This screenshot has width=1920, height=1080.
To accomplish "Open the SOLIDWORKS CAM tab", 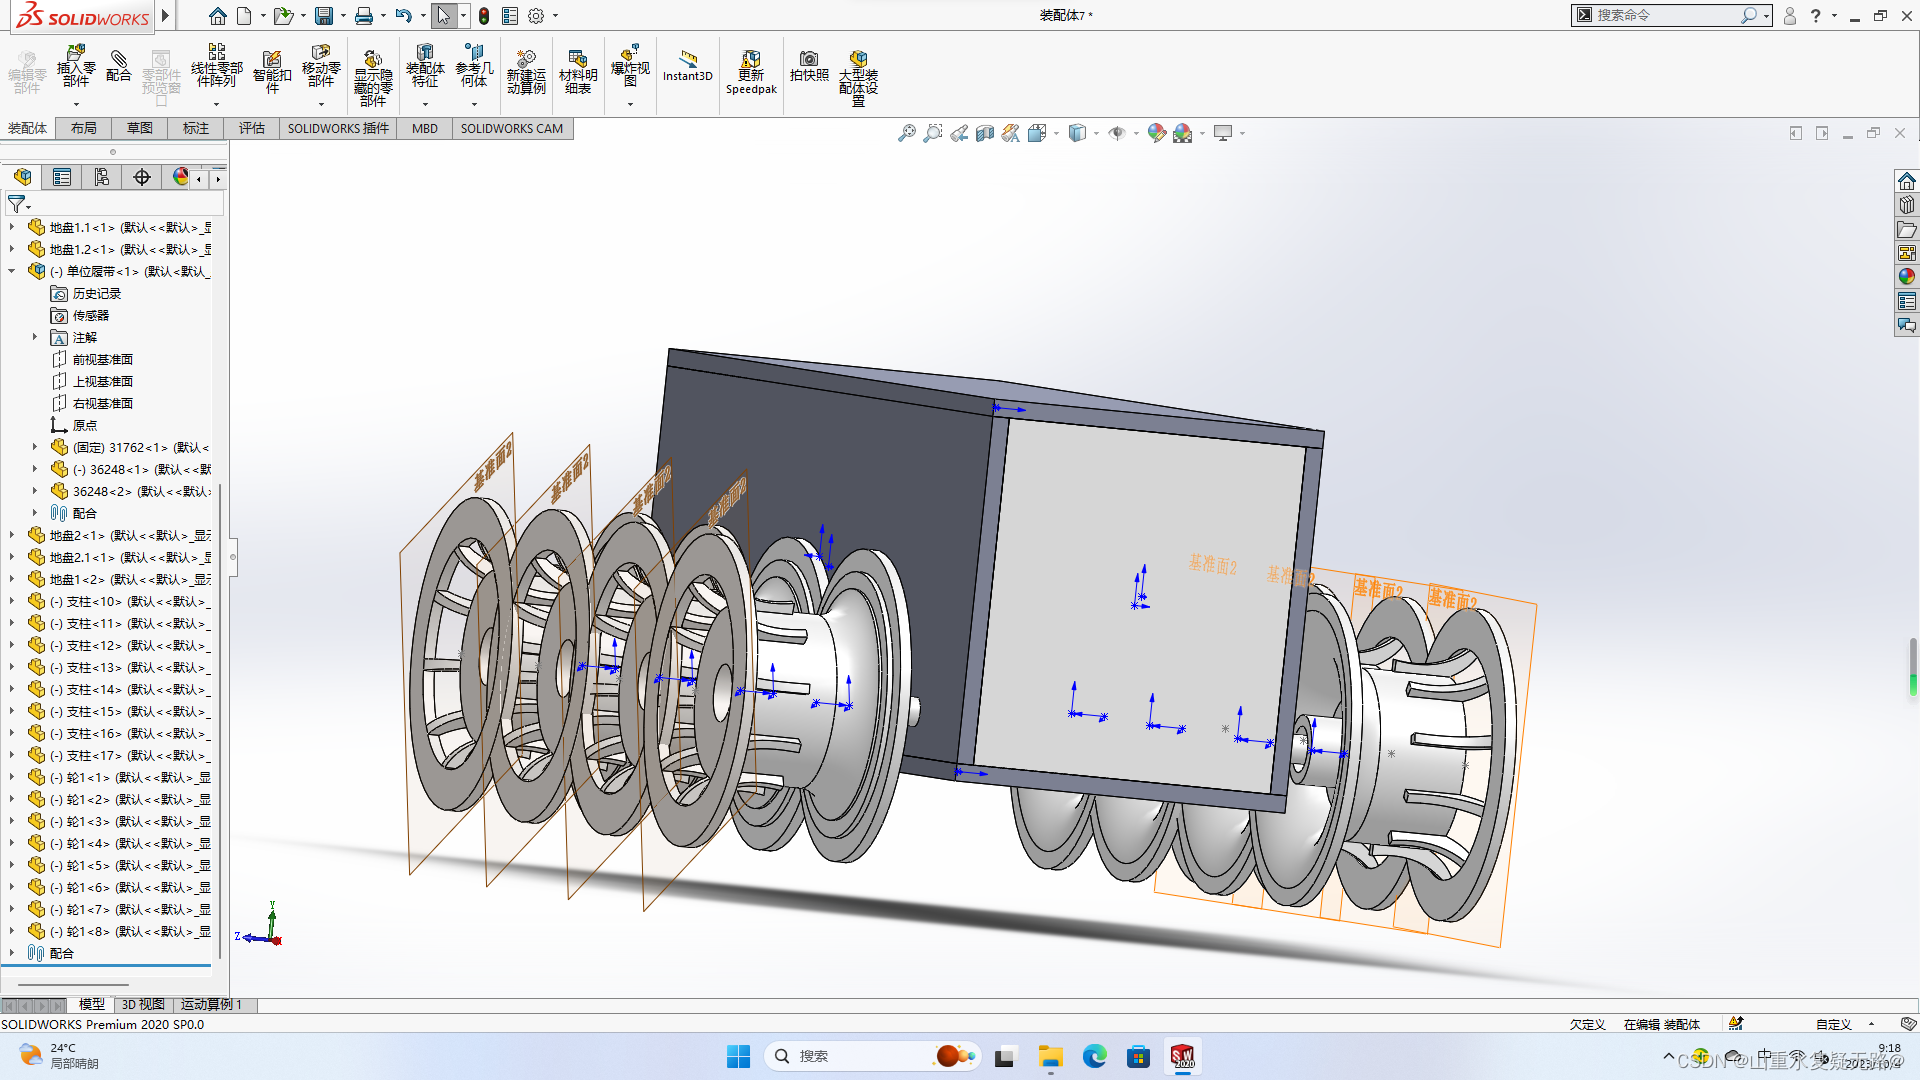I will [512, 128].
